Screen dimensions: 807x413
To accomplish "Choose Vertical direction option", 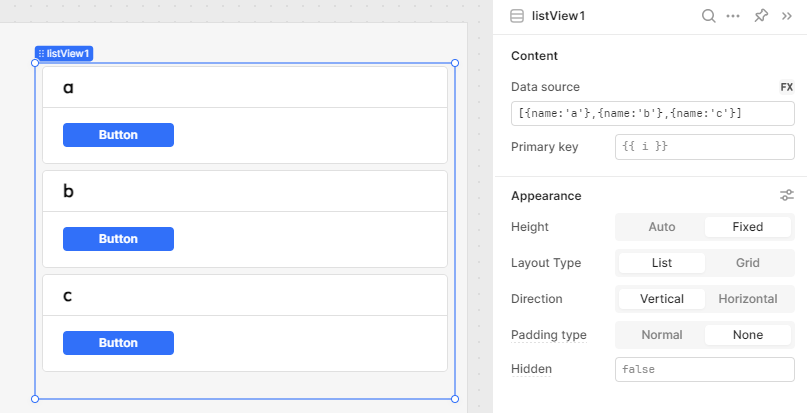I will (x=661, y=299).
